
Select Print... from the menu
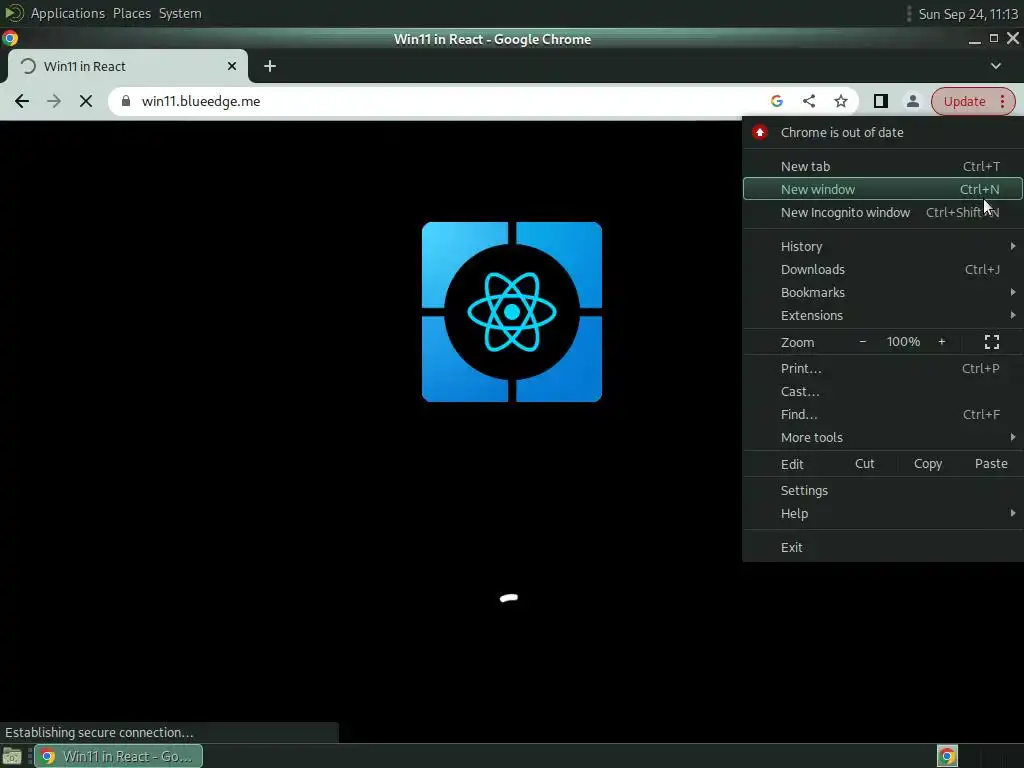pos(883,368)
